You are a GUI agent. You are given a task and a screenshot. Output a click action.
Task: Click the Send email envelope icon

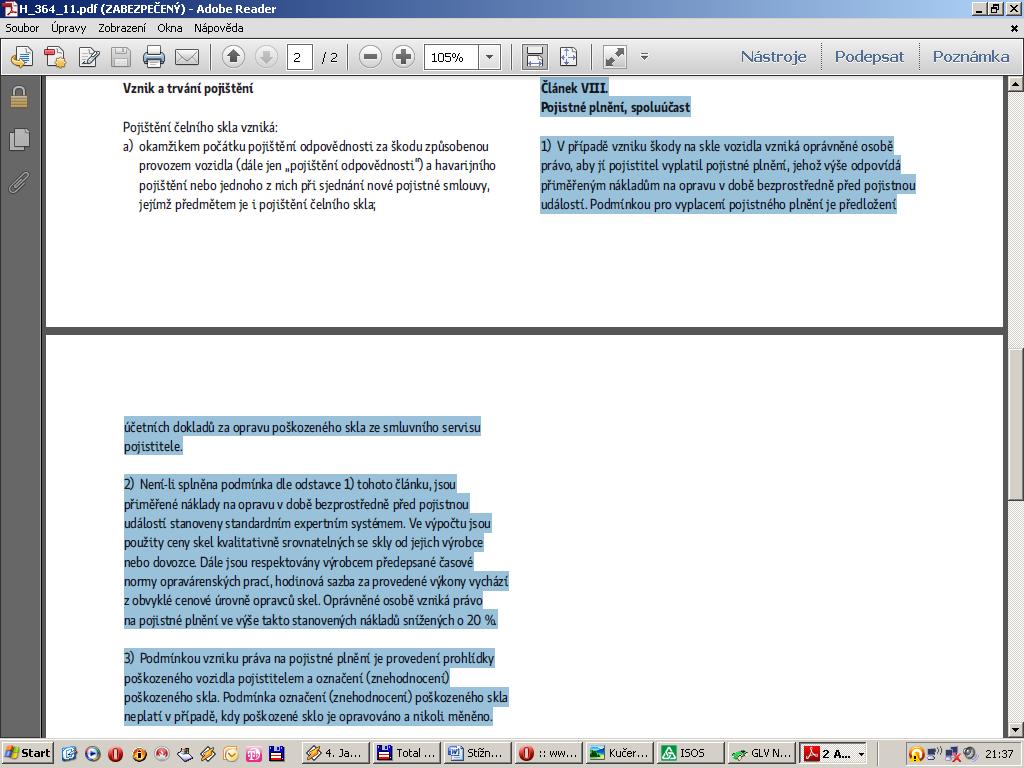pos(187,57)
